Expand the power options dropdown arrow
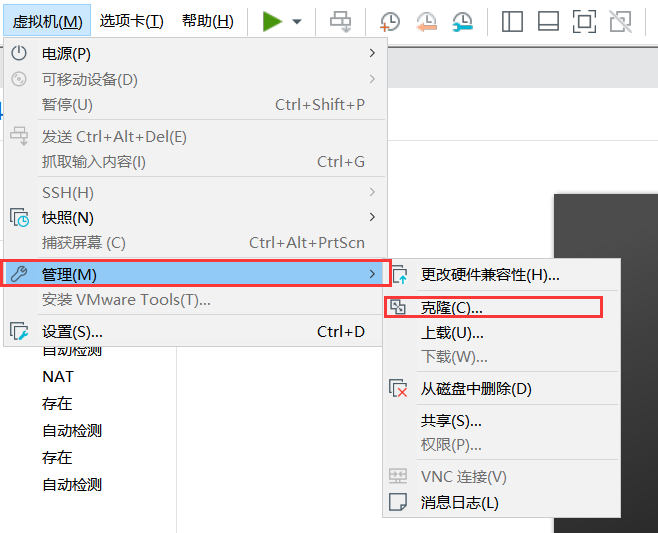Screen dimensions: 658x533 (x=297, y=21)
